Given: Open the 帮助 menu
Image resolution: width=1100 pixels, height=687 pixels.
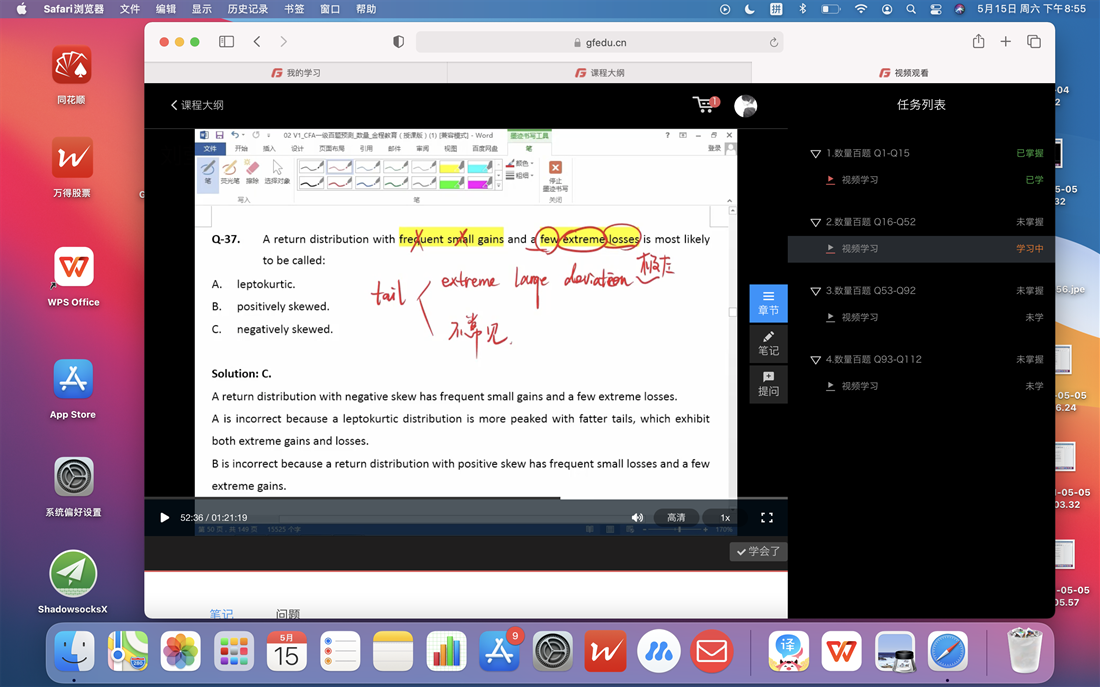Looking at the screenshot, I should coord(366,9).
